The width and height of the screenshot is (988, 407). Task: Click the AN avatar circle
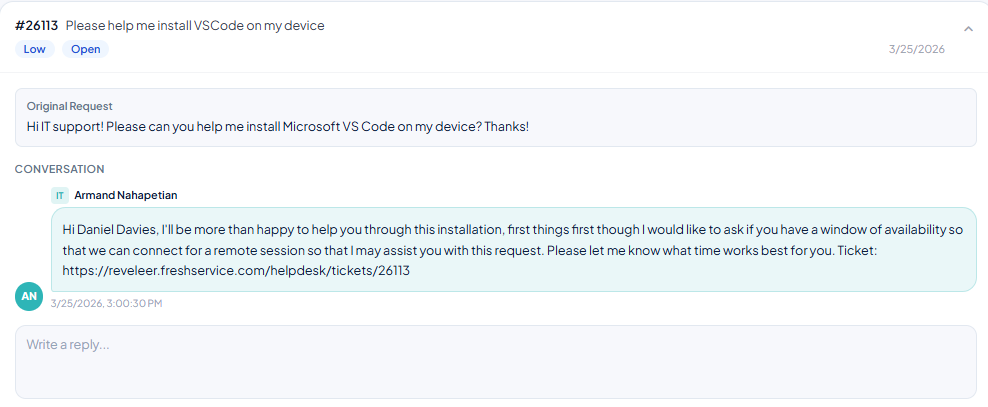(29, 296)
